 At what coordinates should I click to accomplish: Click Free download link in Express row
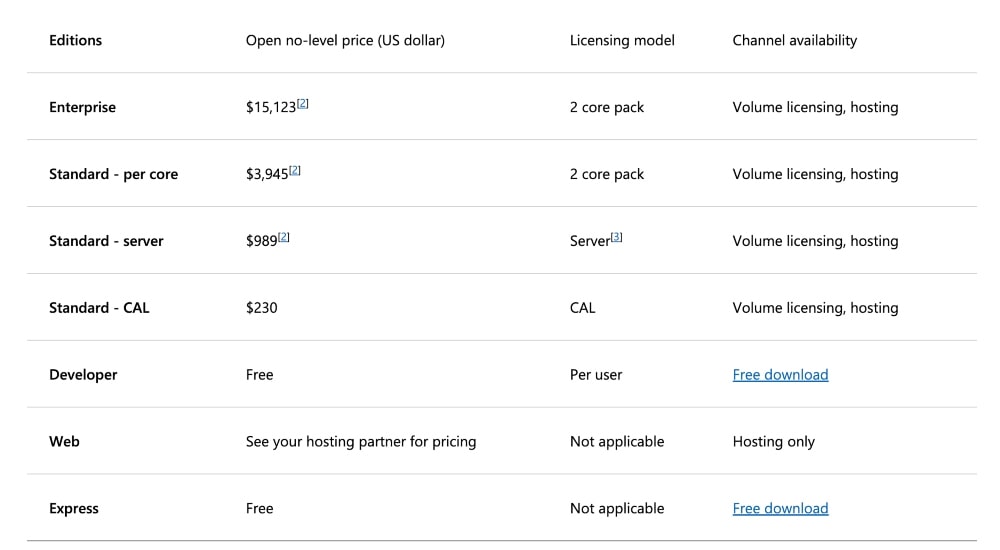(x=780, y=509)
